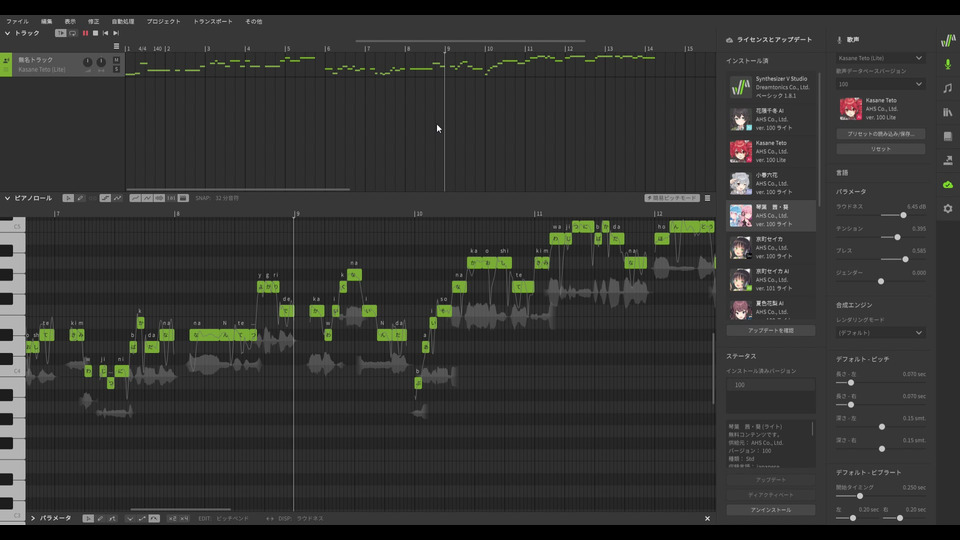Screen dimensions: 960x540
Task: Select Kasane Teto in installed list
Action: click(x=771, y=151)
